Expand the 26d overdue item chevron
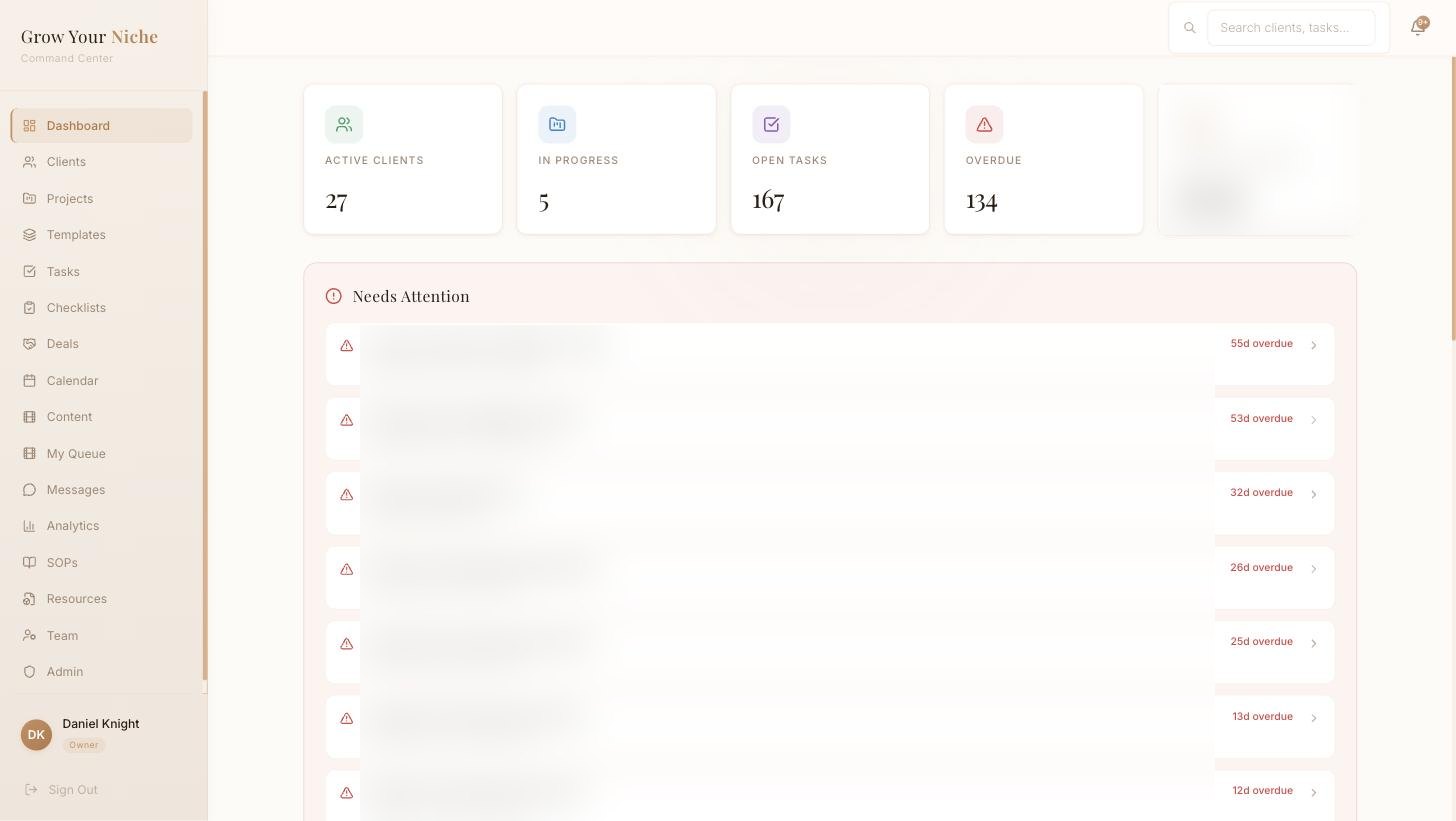The width and height of the screenshot is (1456, 821). click(x=1314, y=569)
